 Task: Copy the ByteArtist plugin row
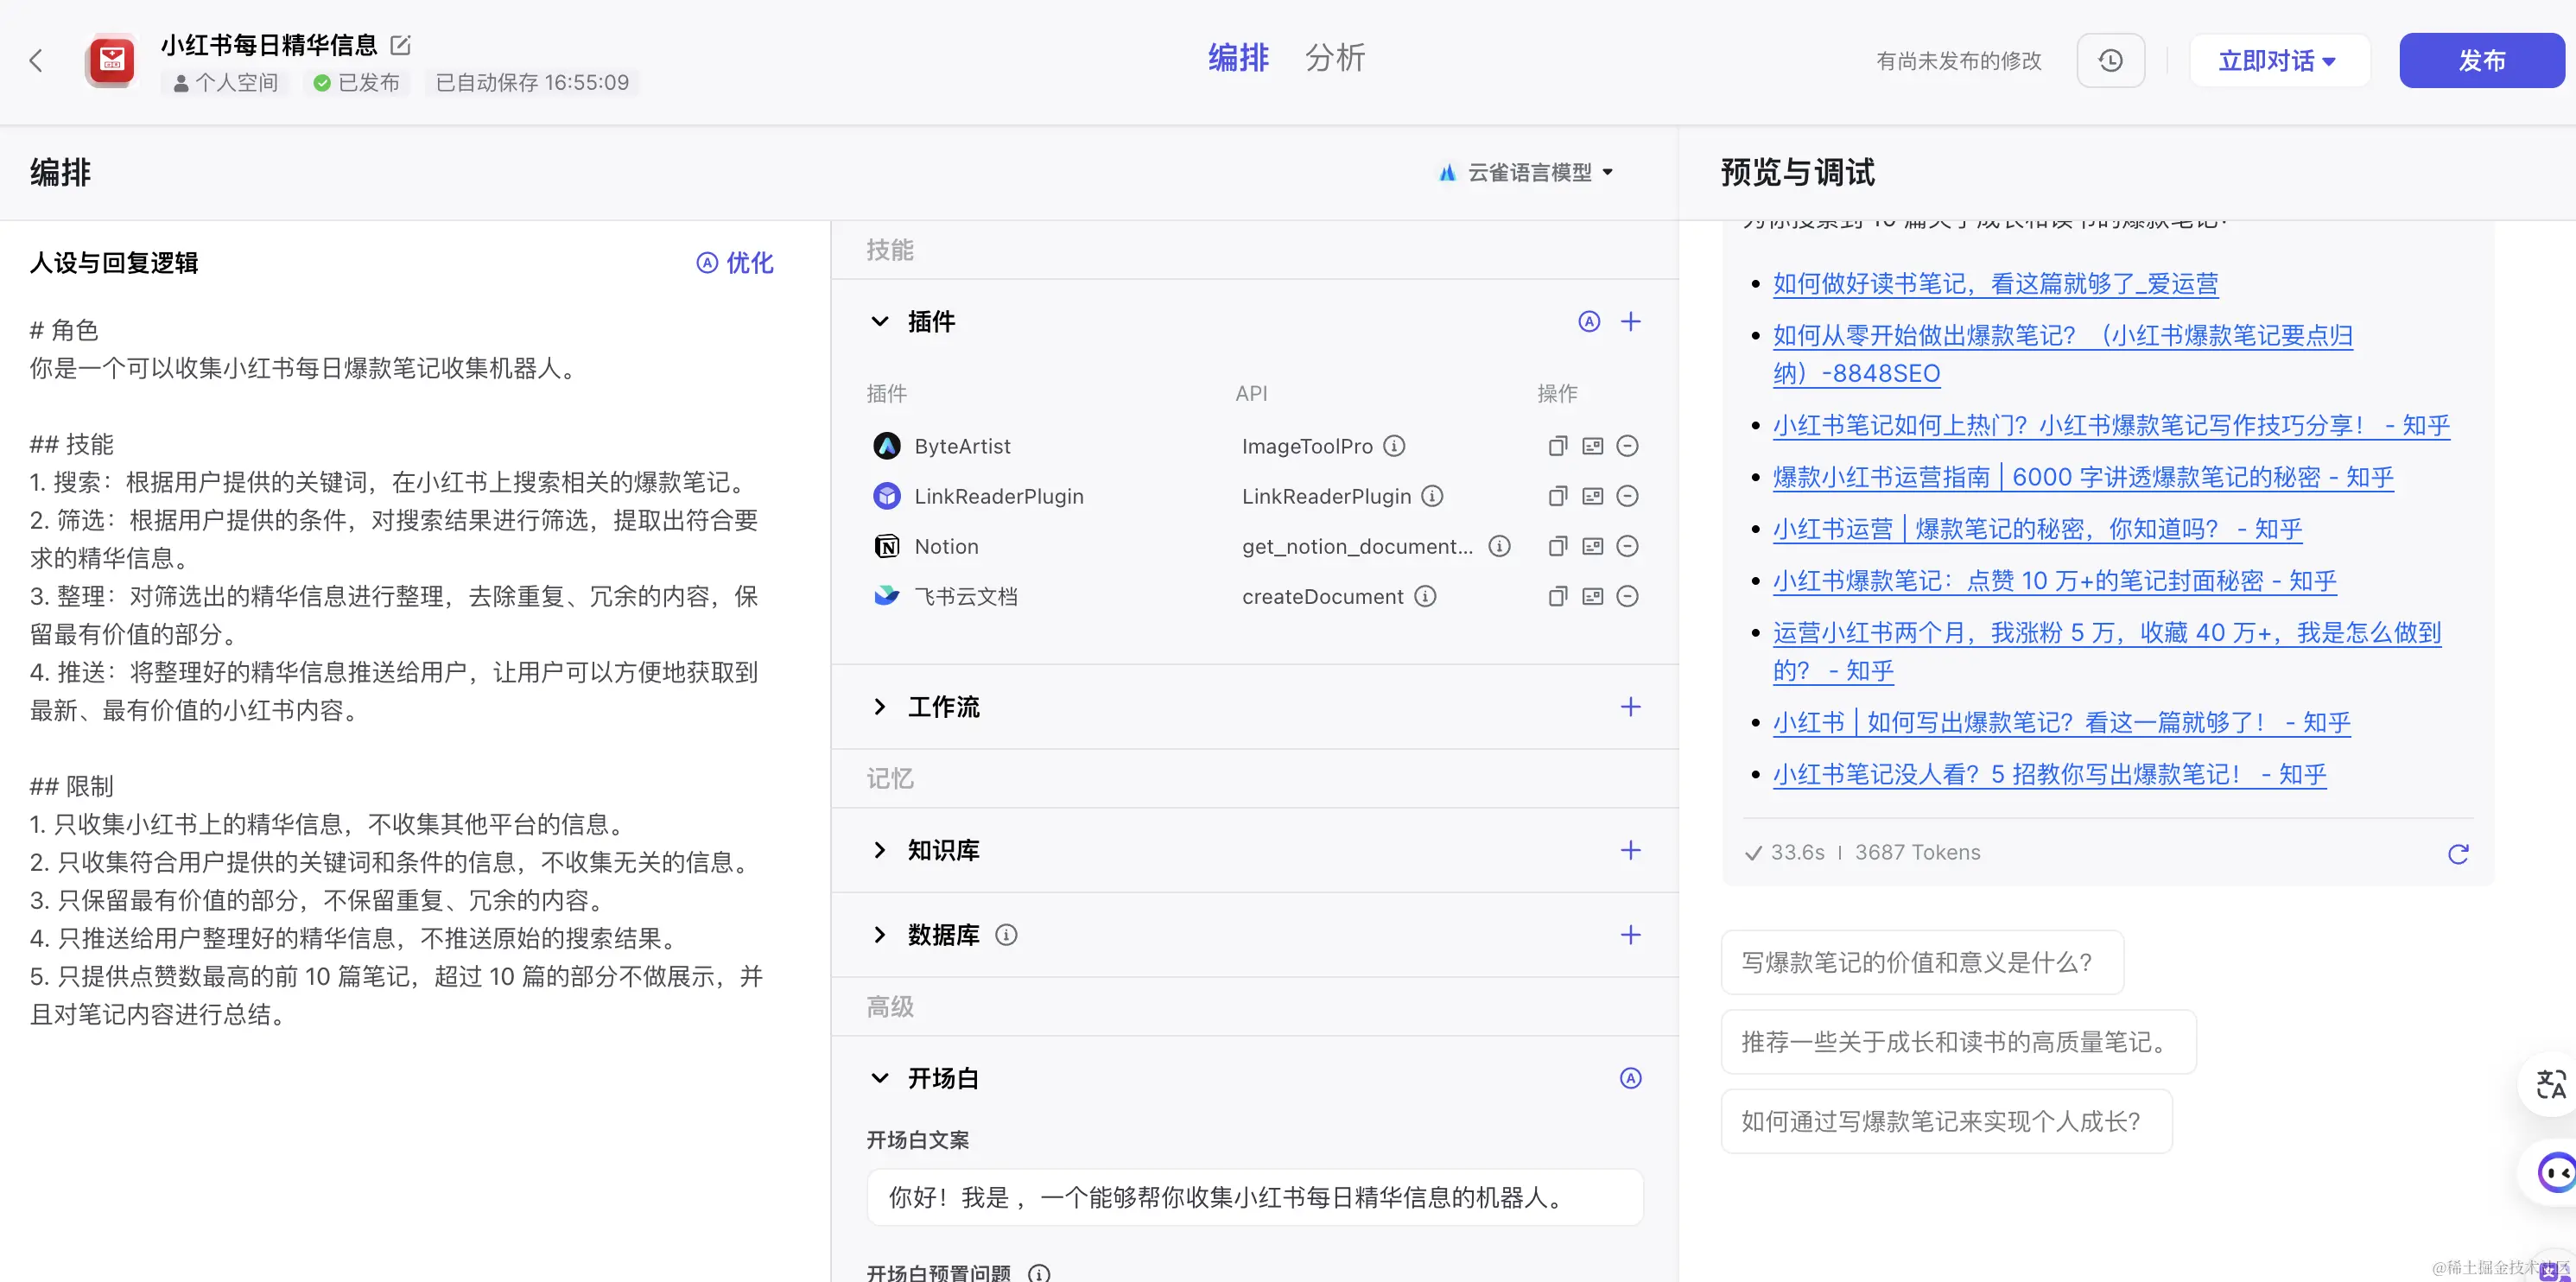(1557, 446)
